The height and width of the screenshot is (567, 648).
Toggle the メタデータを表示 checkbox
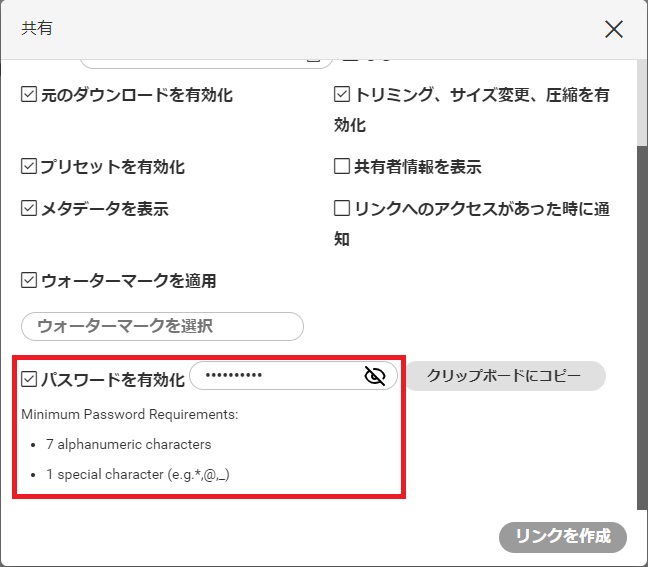click(x=29, y=209)
